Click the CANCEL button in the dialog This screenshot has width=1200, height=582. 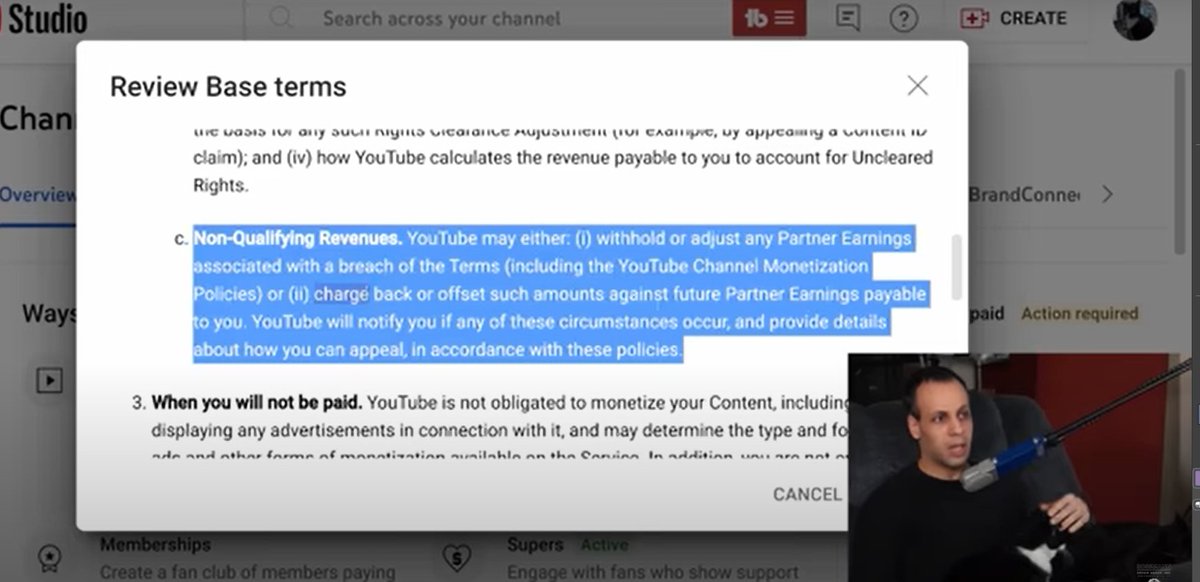coord(807,494)
